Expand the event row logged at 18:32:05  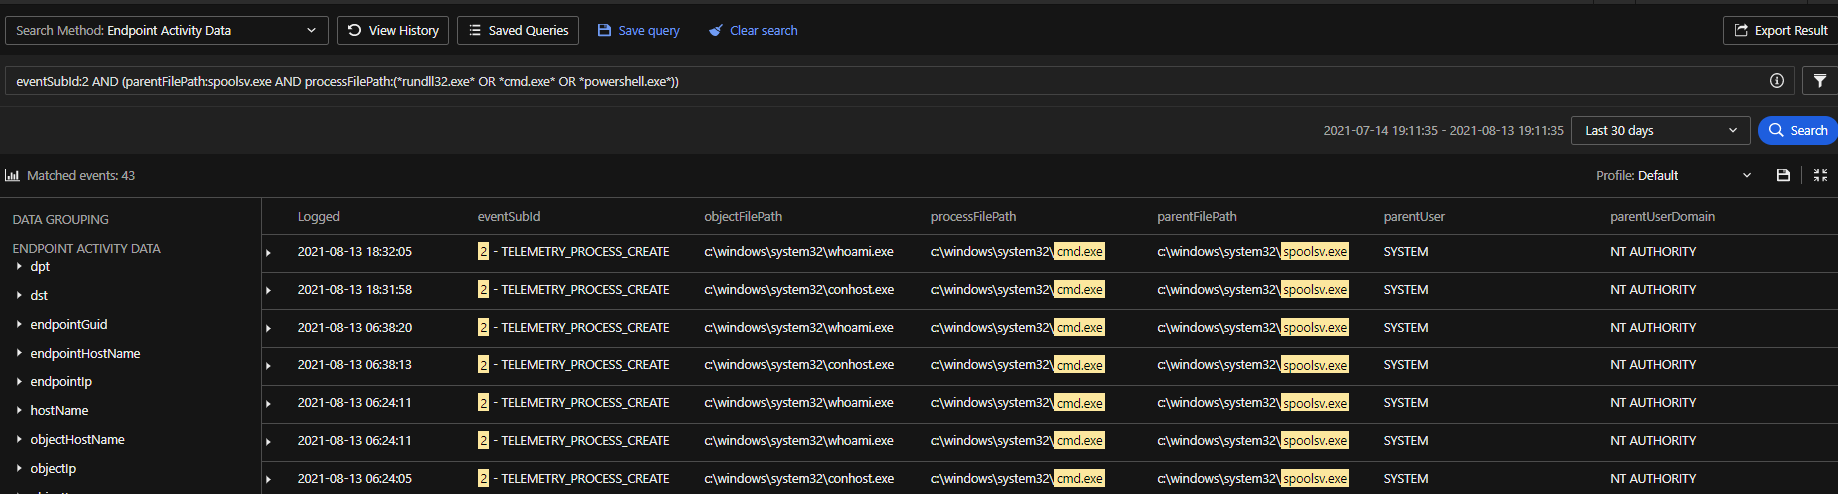tap(268, 253)
